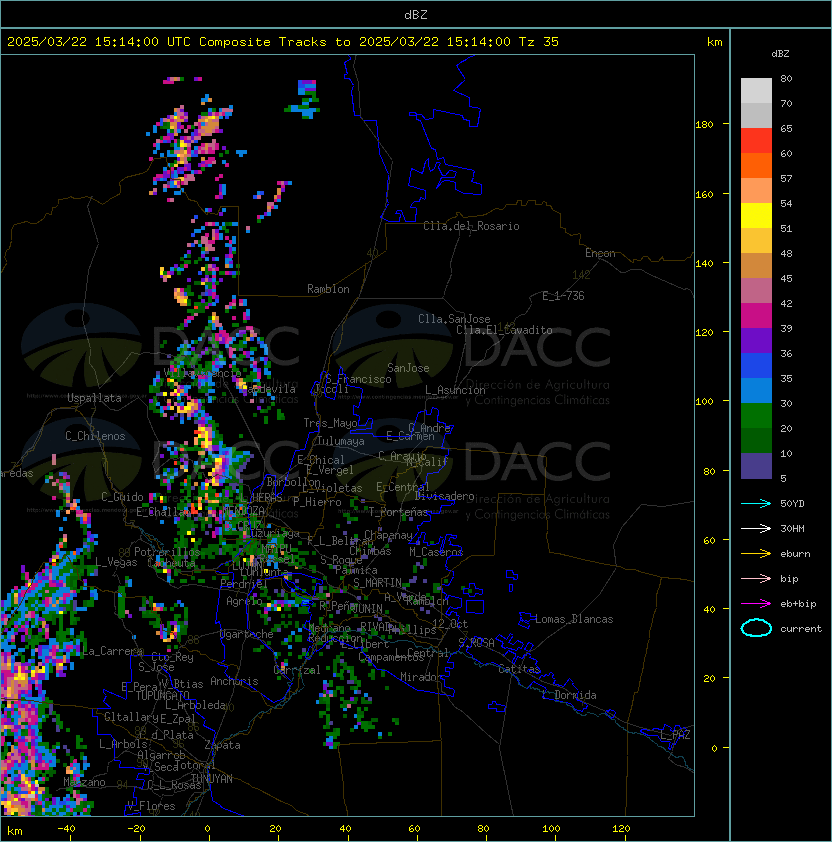
Task: Click the '50YD' legend label
Action: tap(792, 504)
